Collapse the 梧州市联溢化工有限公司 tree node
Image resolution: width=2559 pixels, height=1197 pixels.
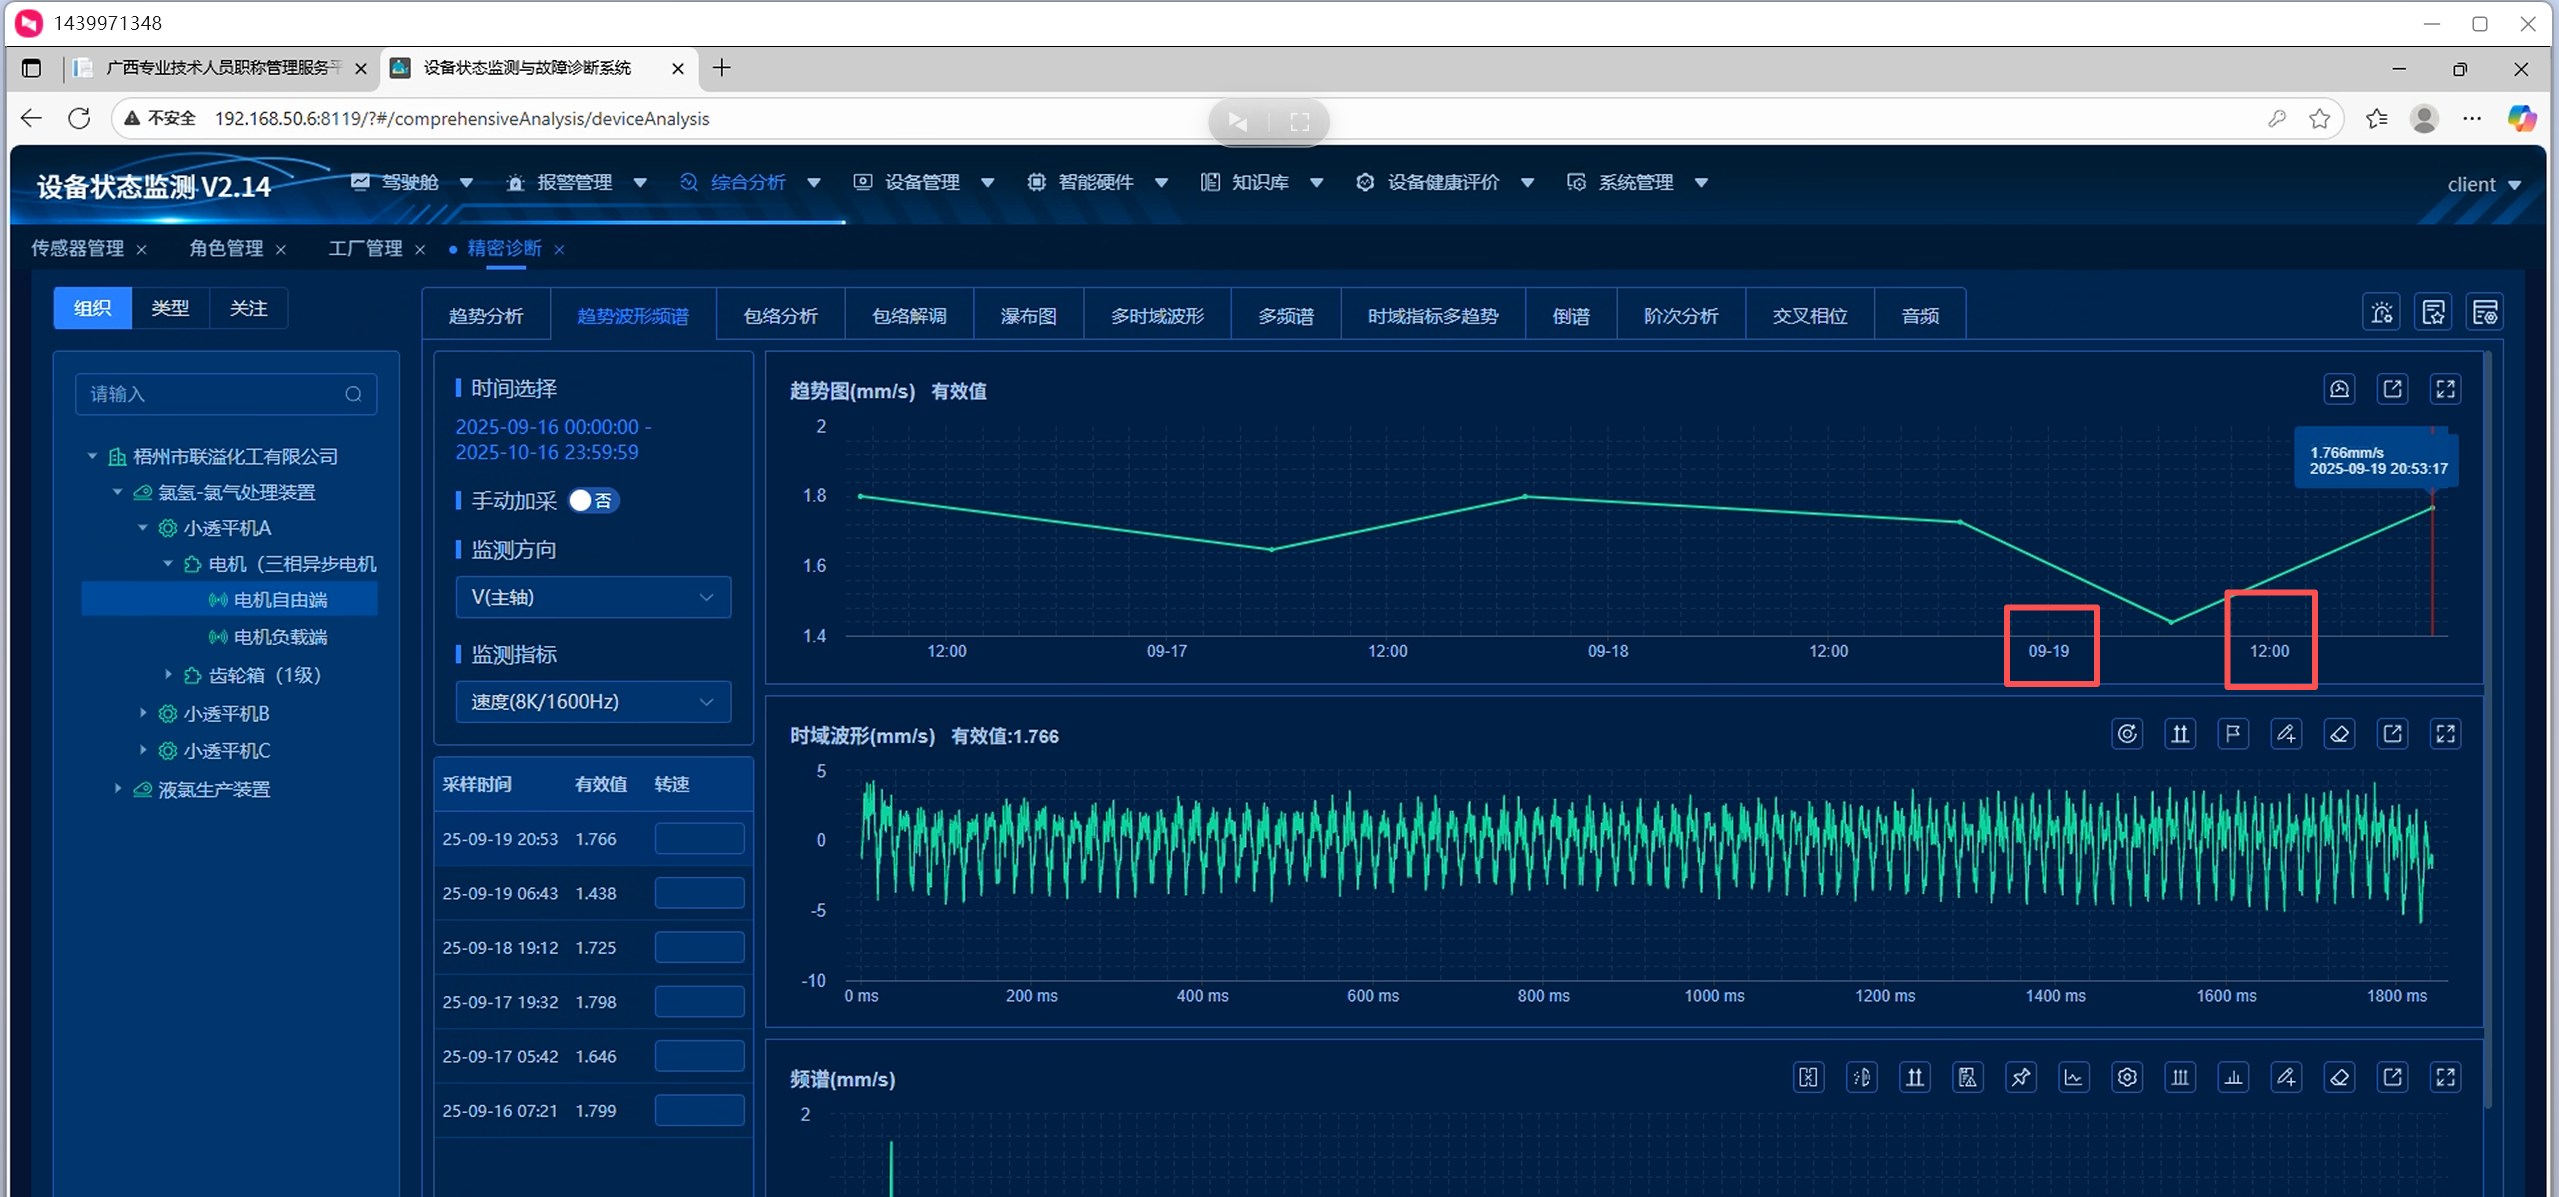[x=92, y=456]
